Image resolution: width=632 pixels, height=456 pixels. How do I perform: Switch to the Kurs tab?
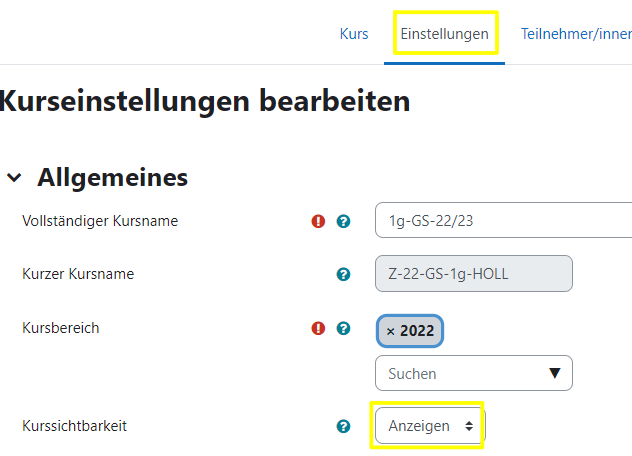(x=354, y=34)
